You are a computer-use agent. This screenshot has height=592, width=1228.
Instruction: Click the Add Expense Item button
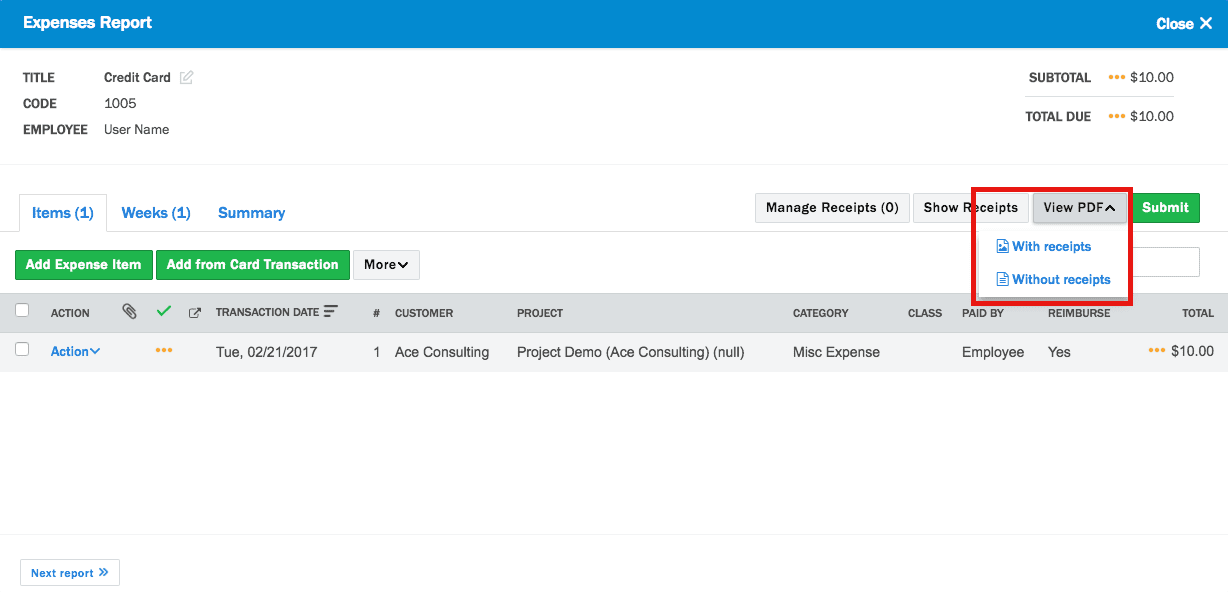coord(84,265)
